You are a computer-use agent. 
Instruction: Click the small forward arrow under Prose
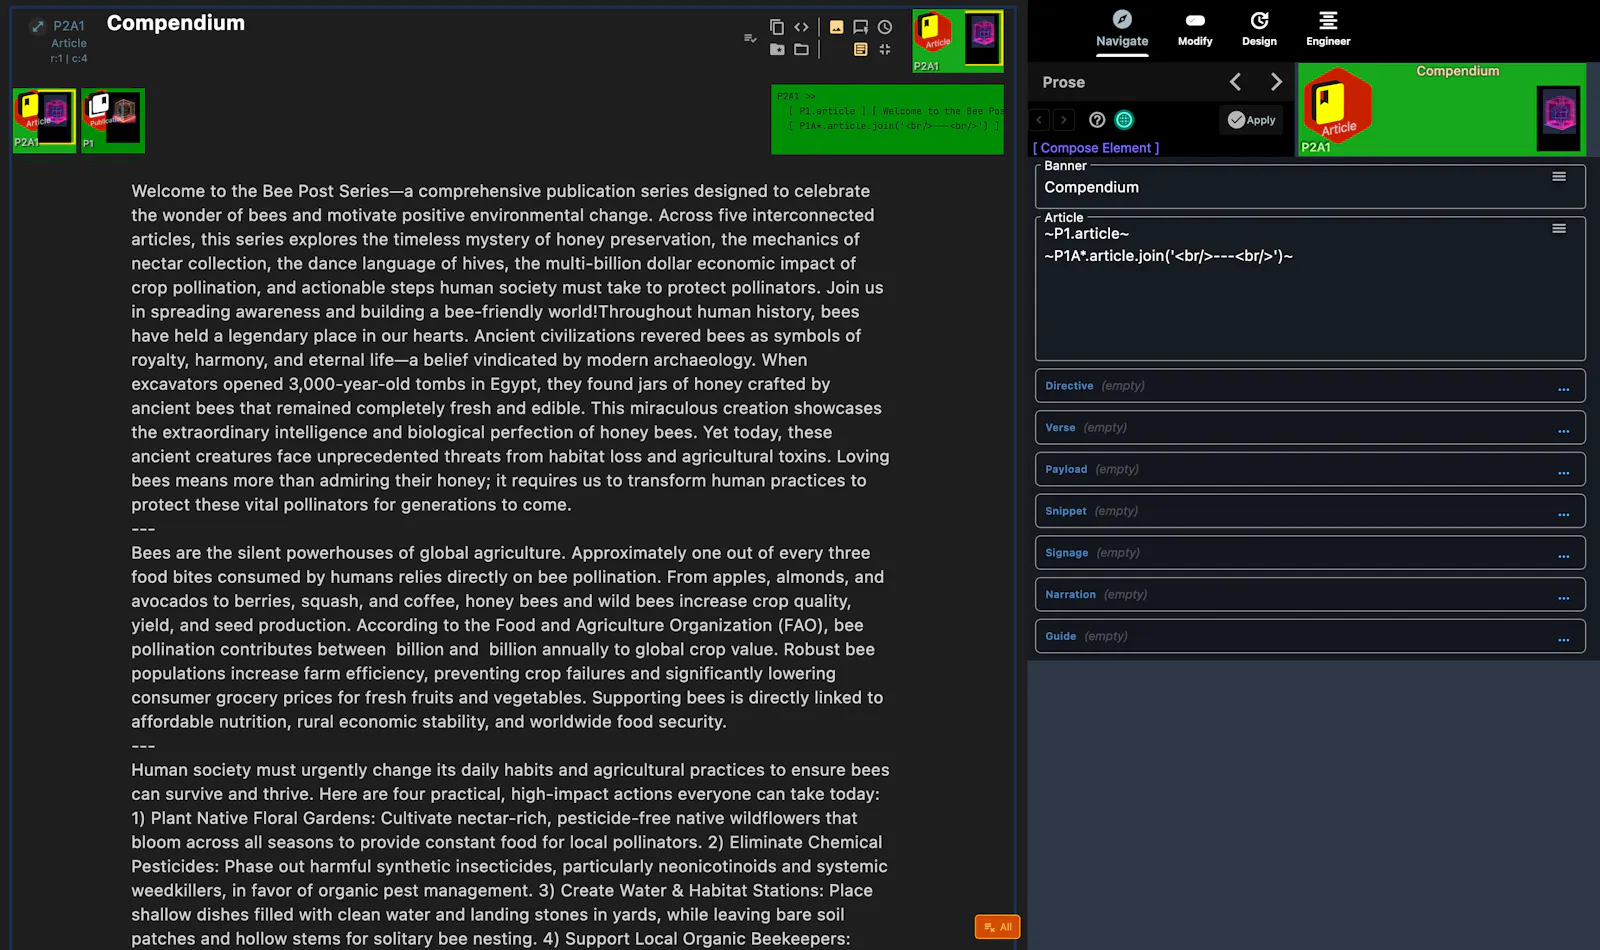[x=1064, y=120]
